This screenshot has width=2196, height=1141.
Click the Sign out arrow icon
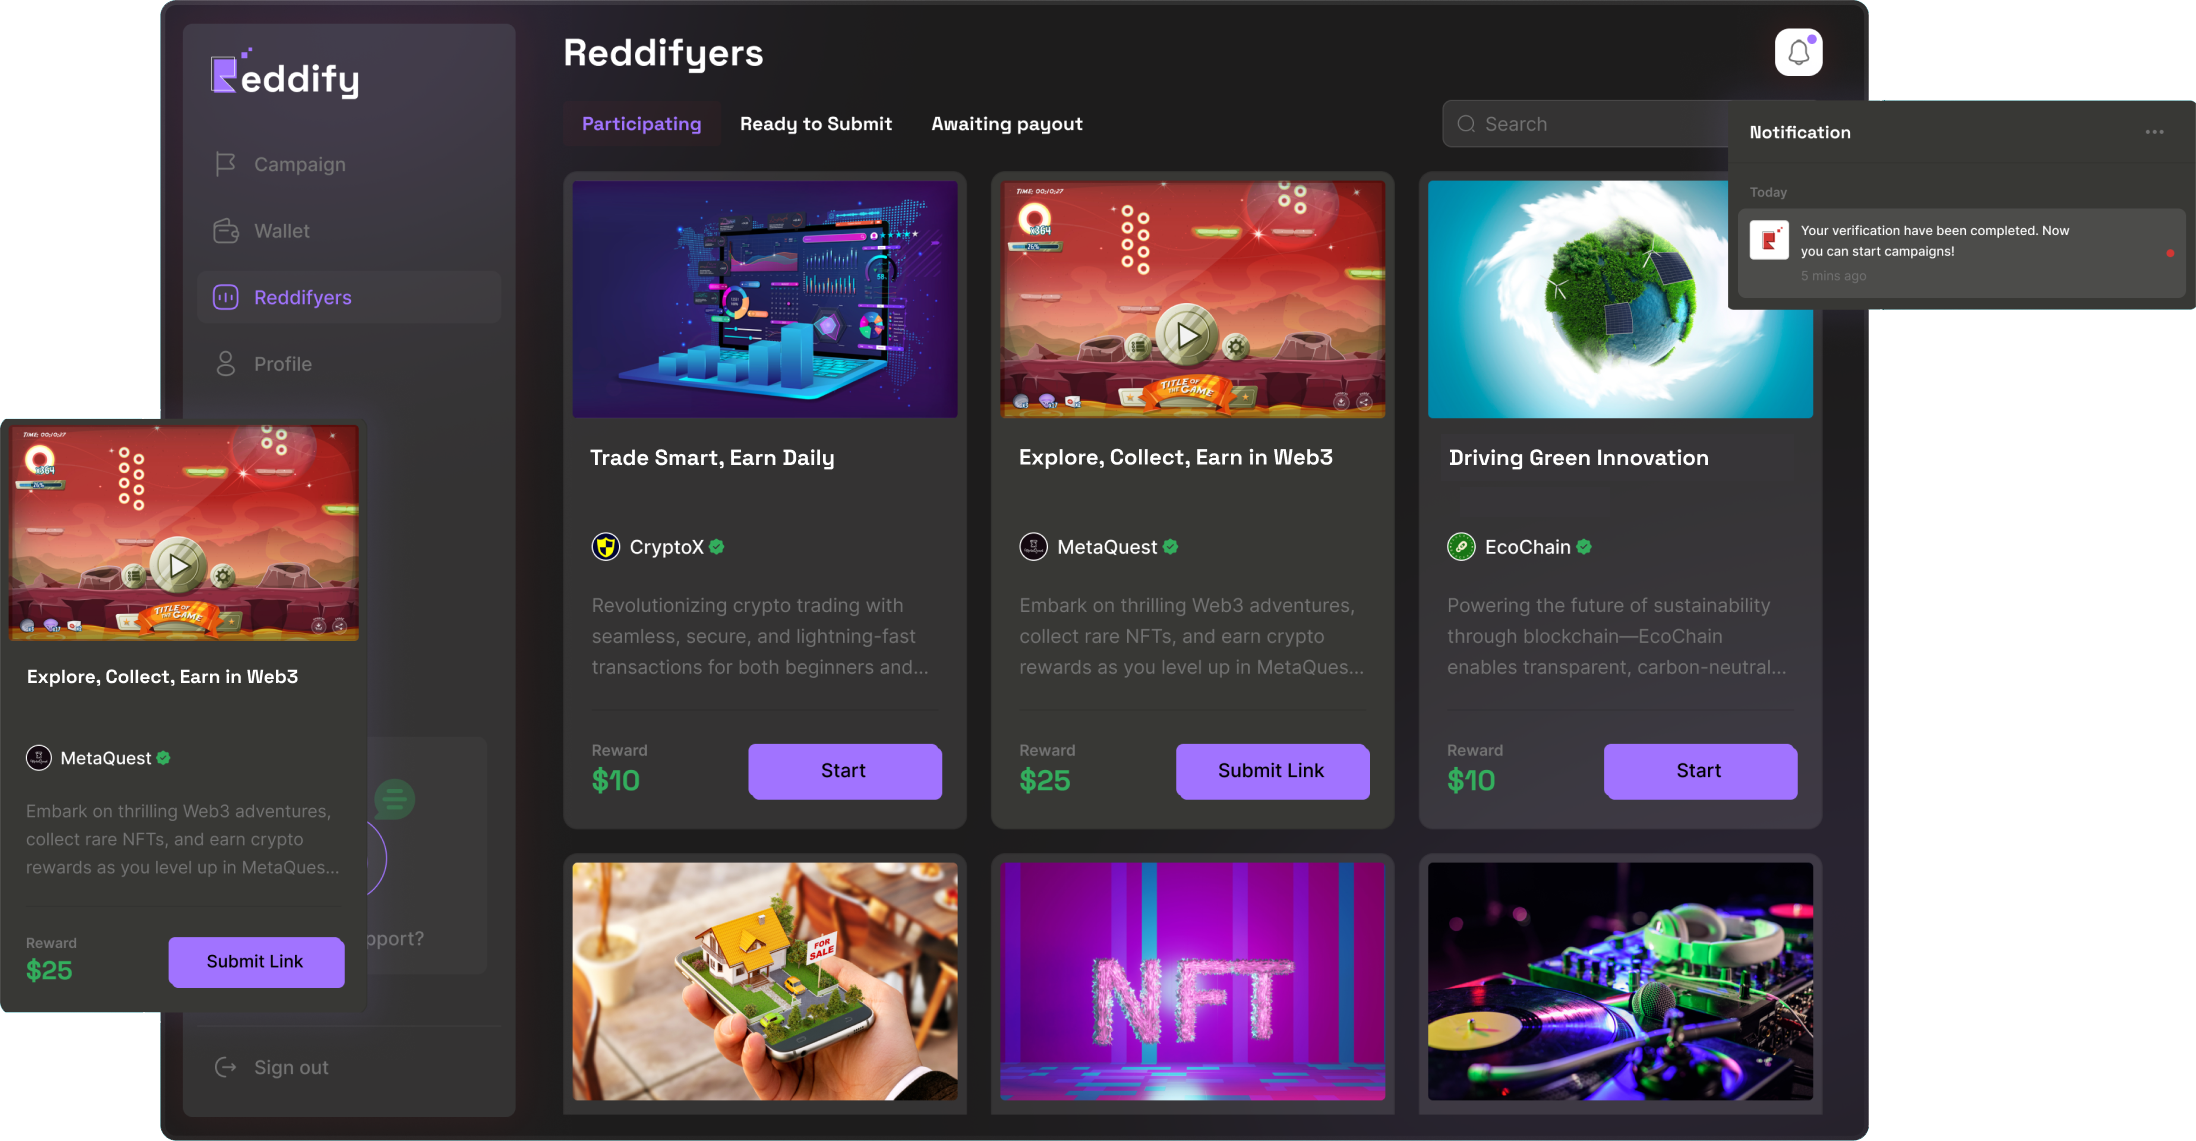coord(226,1067)
